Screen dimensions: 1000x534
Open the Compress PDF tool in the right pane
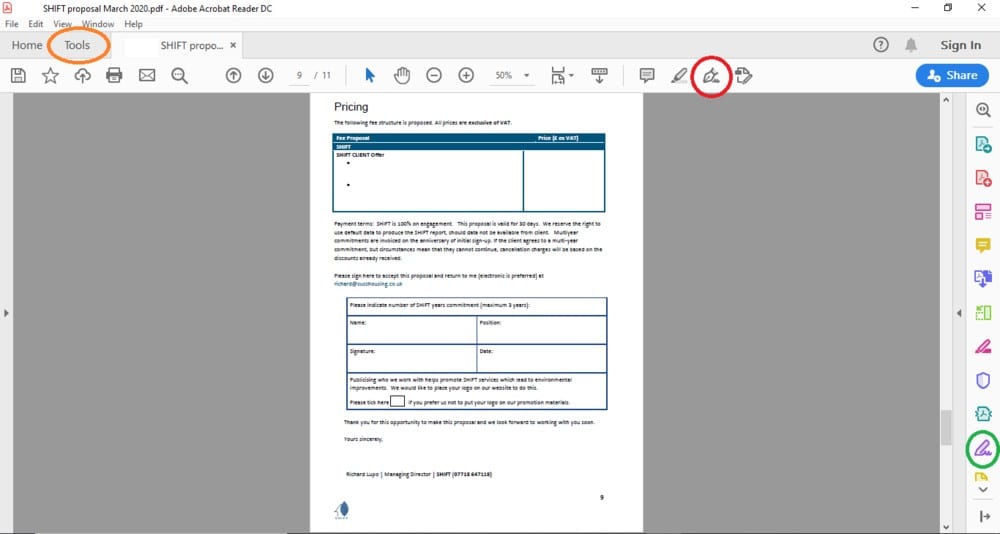pyautogui.click(x=983, y=313)
